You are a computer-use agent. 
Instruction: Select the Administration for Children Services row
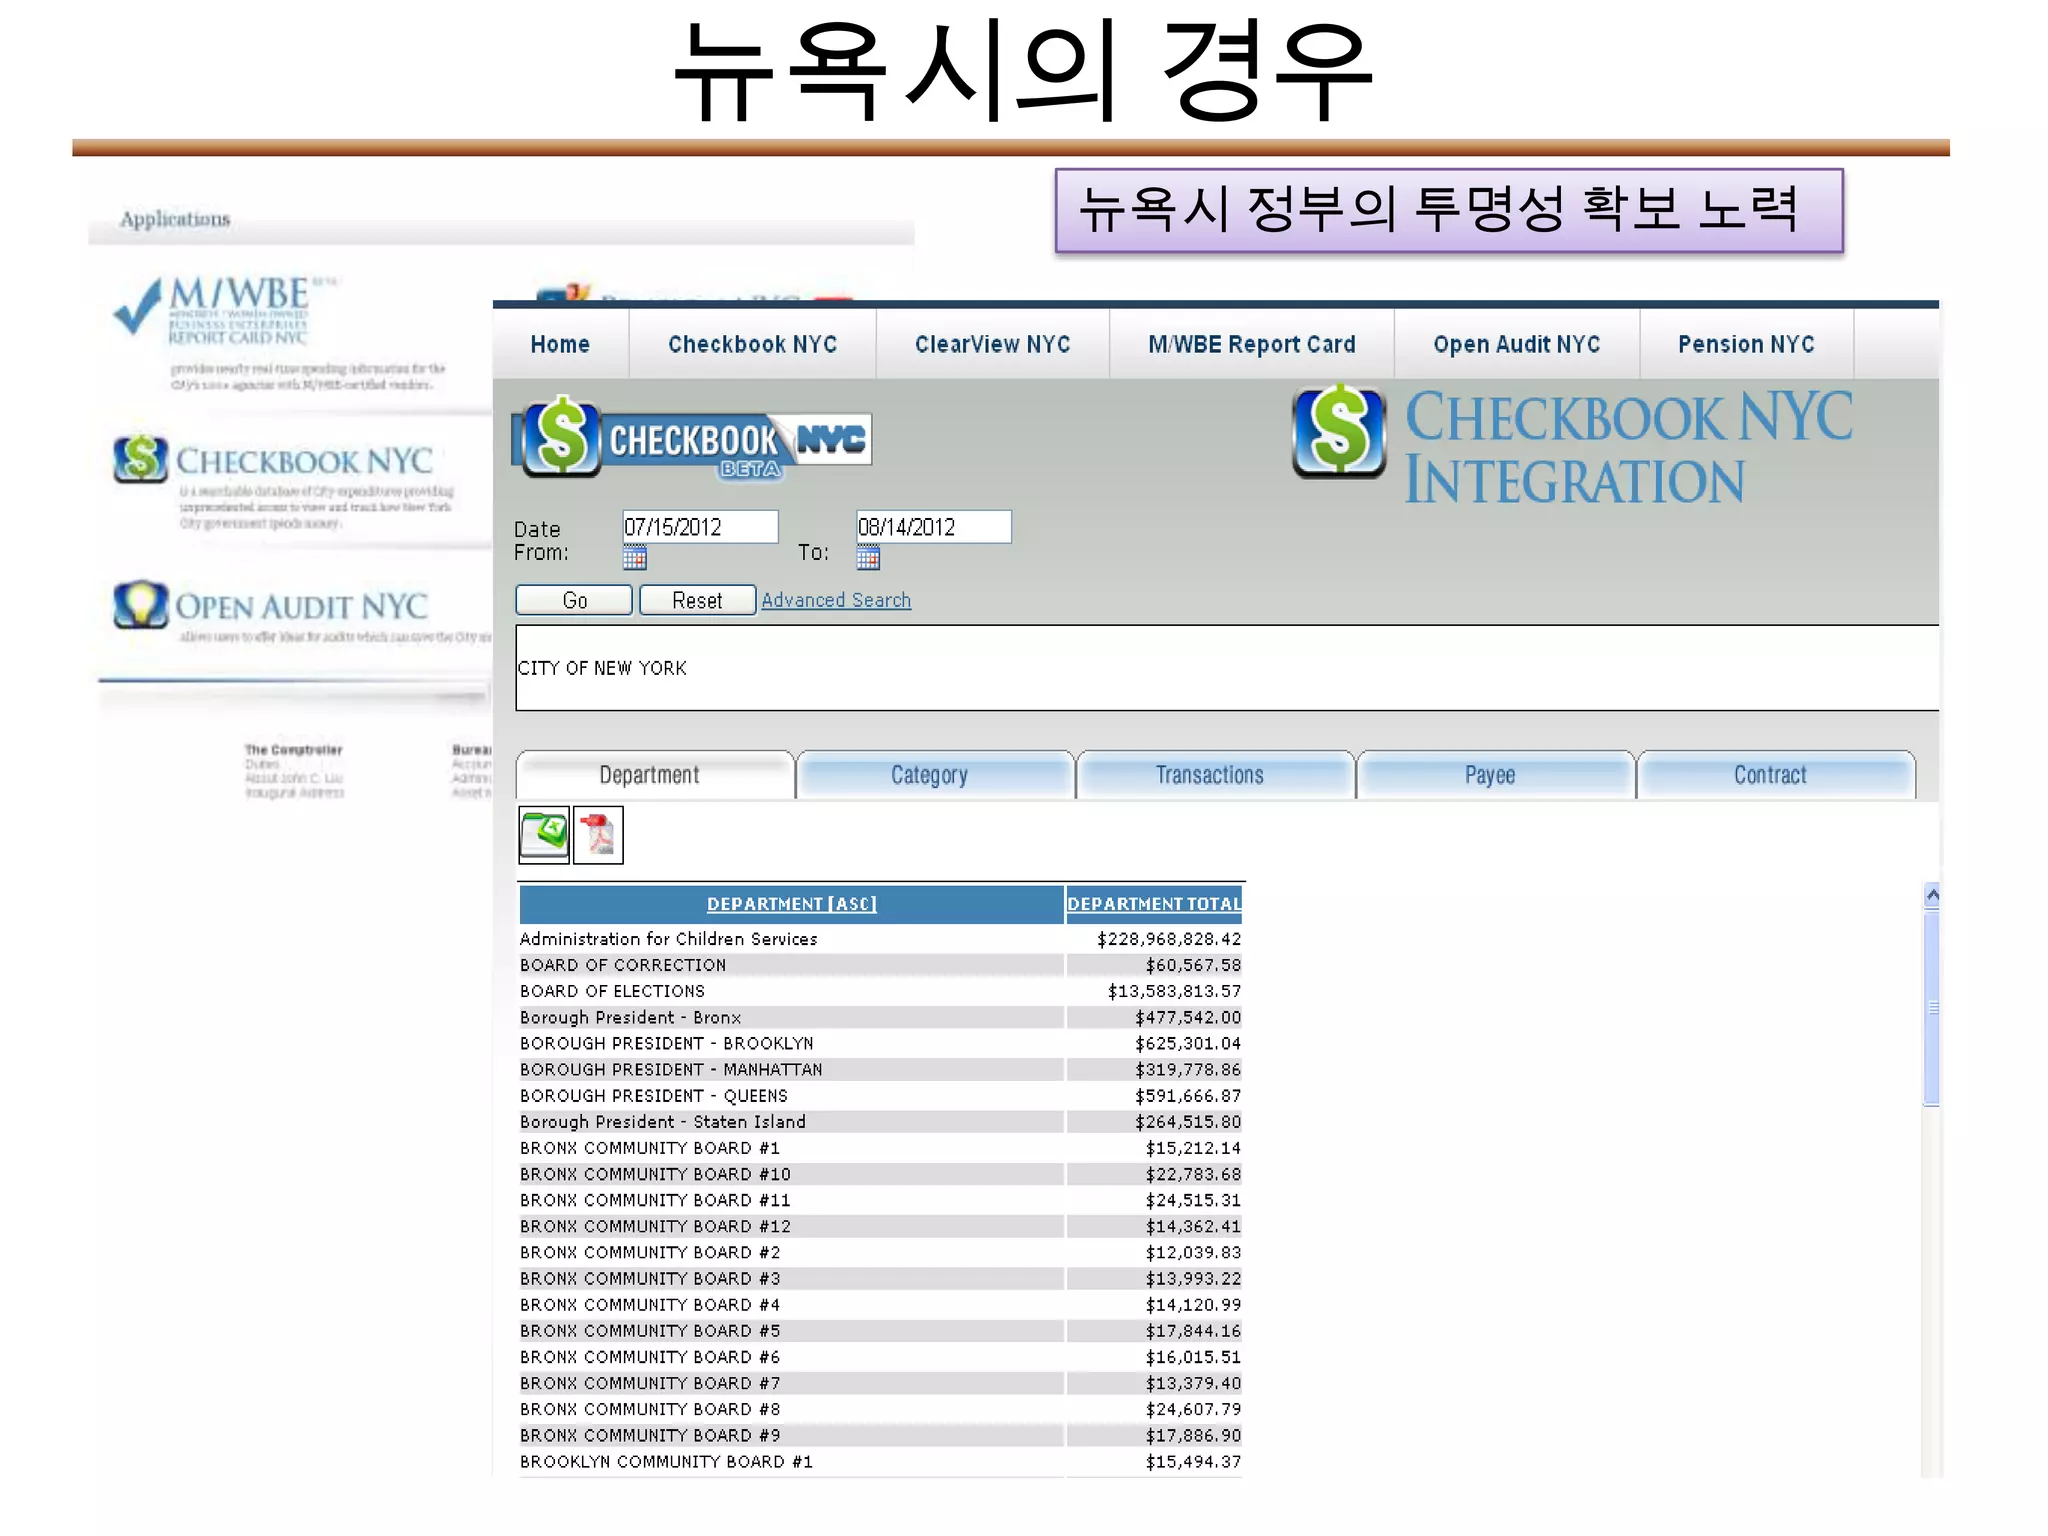pyautogui.click(x=881, y=939)
